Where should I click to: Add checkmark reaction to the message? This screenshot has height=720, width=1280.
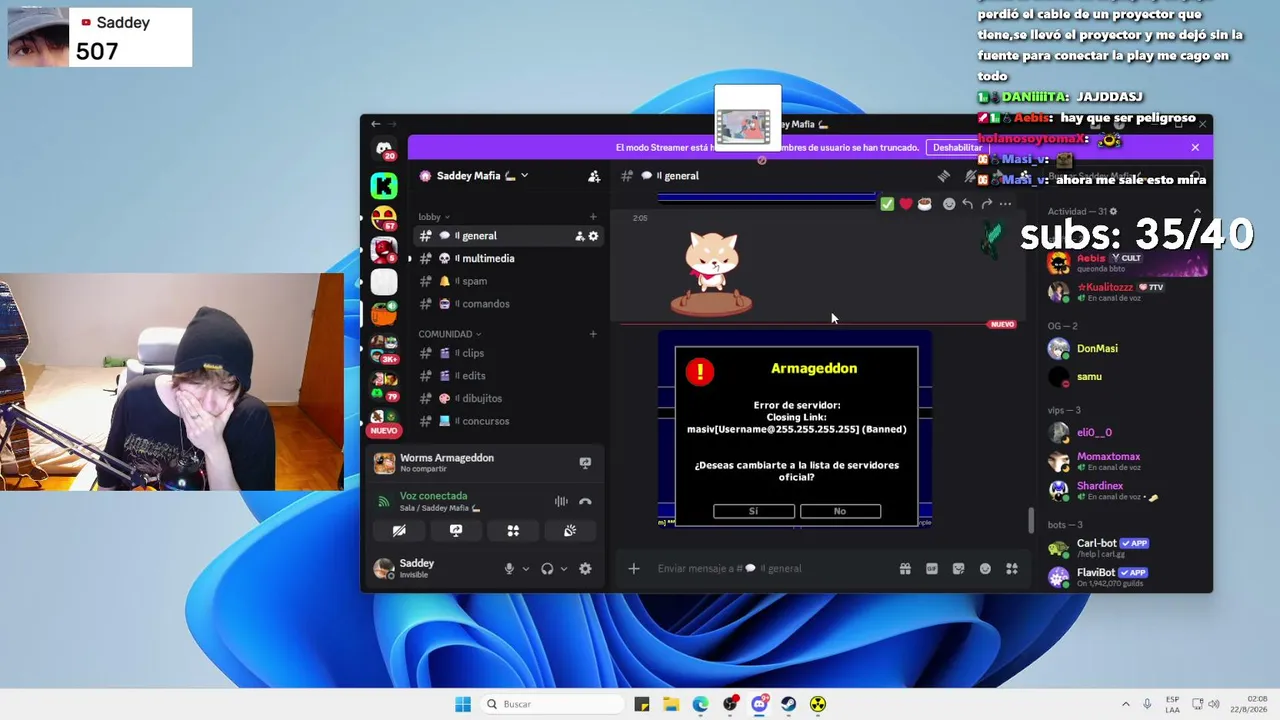[x=887, y=204]
